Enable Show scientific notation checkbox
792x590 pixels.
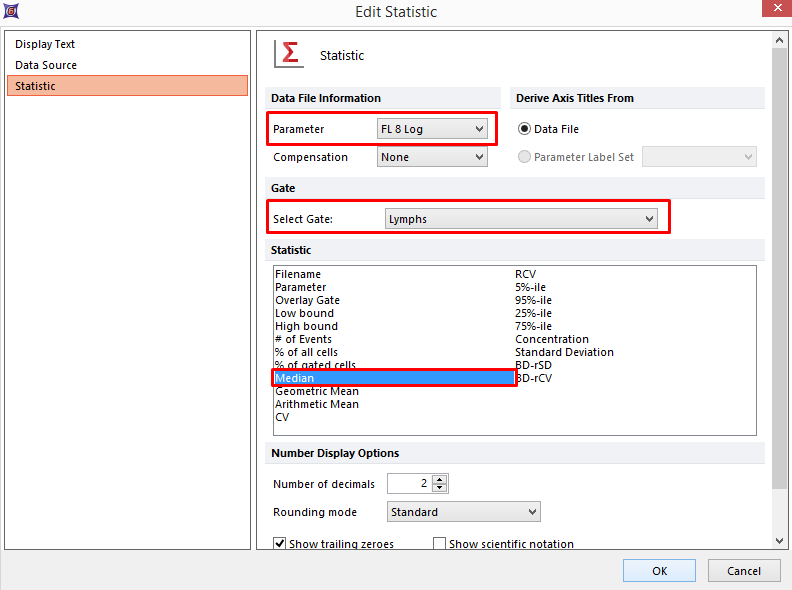[x=439, y=544]
